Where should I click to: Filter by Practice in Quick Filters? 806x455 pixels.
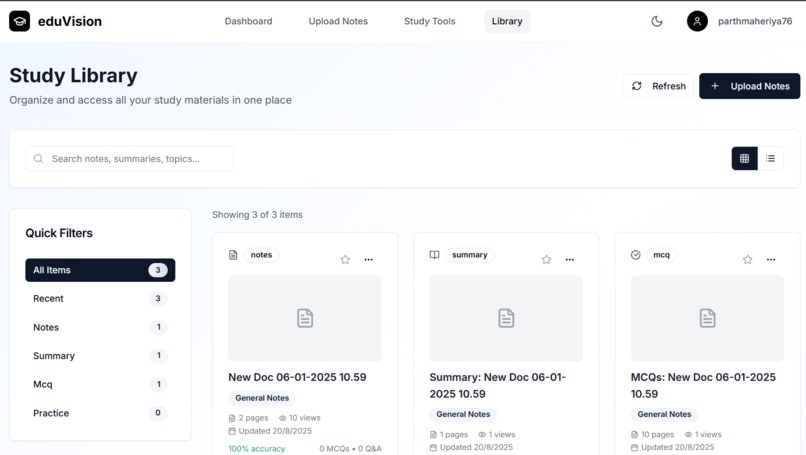pos(100,413)
